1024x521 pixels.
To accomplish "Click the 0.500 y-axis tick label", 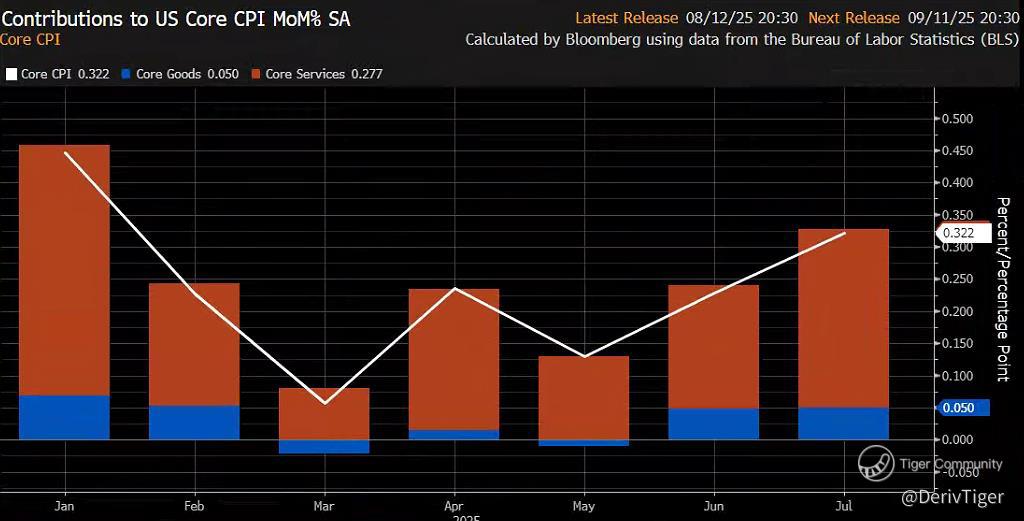I will pos(958,119).
